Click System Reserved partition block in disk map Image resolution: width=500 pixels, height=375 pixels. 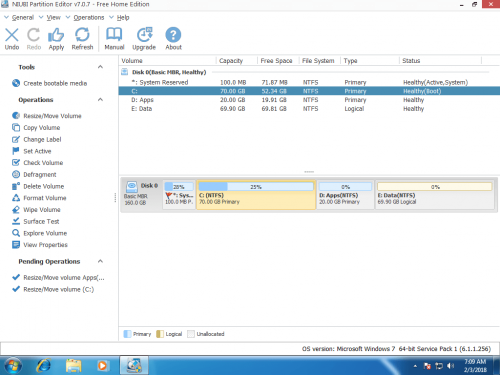[x=179, y=195]
